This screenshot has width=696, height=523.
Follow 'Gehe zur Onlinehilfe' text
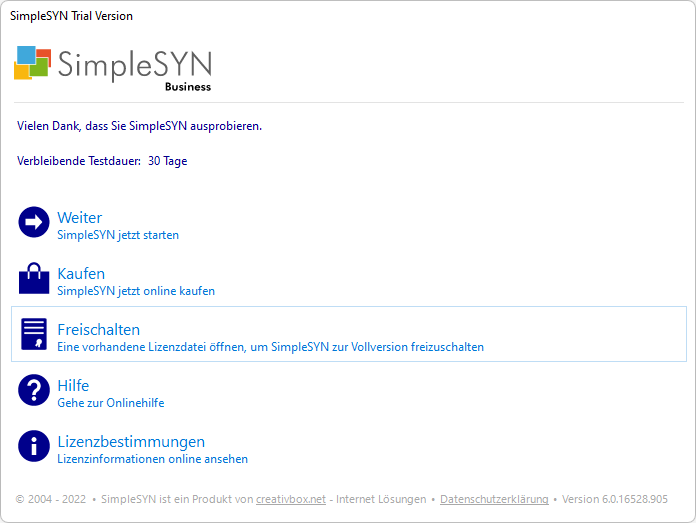(x=111, y=403)
